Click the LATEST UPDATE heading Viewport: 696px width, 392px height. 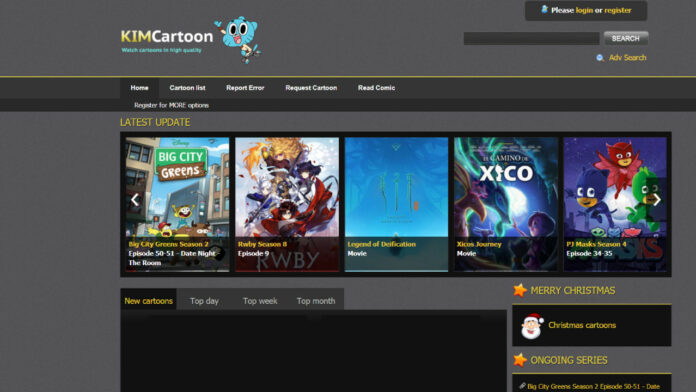(155, 122)
